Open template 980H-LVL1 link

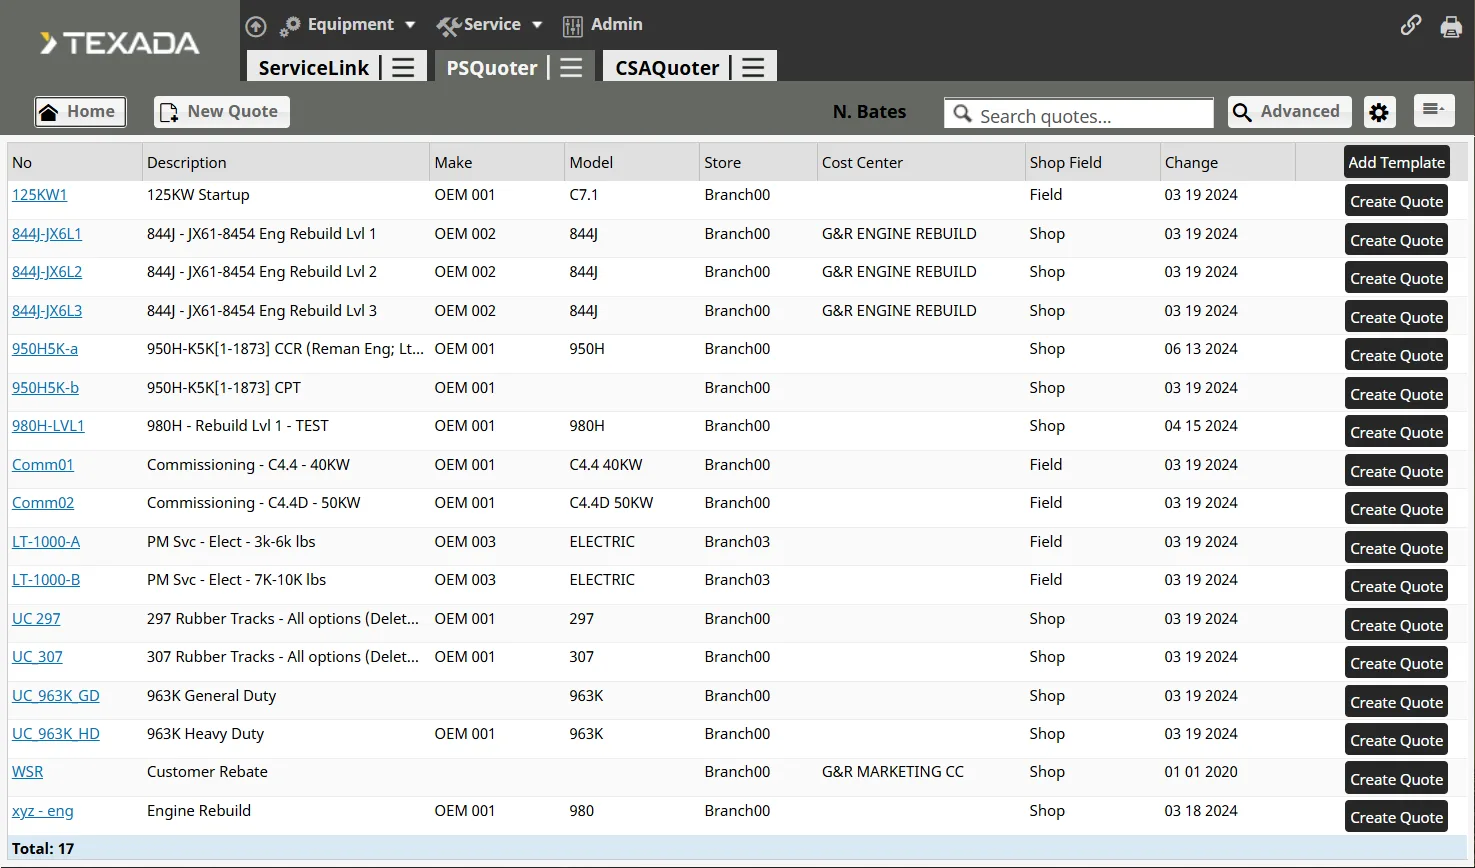tap(48, 426)
